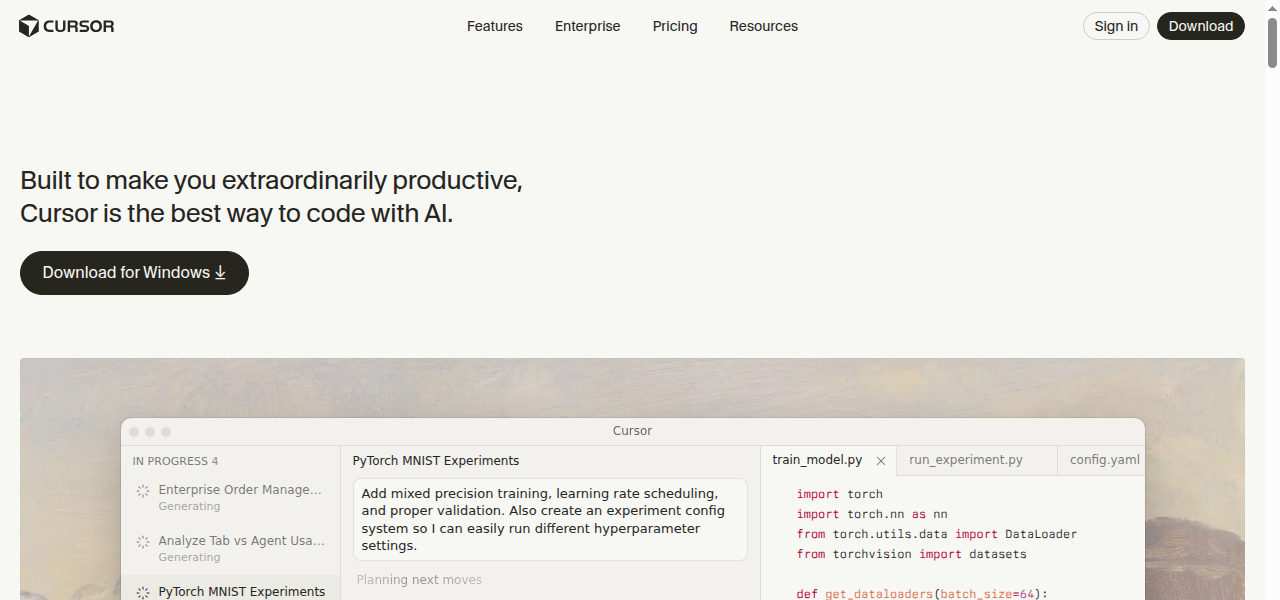Open the Enterprise page link
Screen dimensions: 1280x600
(x=587, y=26)
